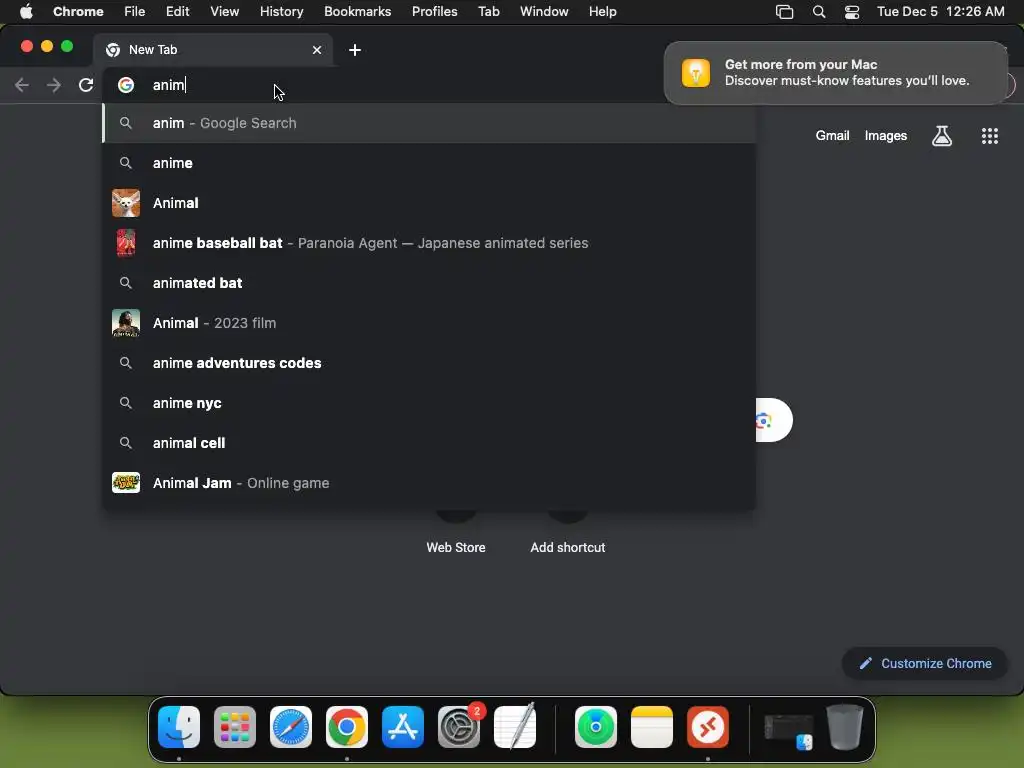1024x768 pixels.
Task: Choose the 'anime adventures codes' suggestion
Action: click(429, 363)
